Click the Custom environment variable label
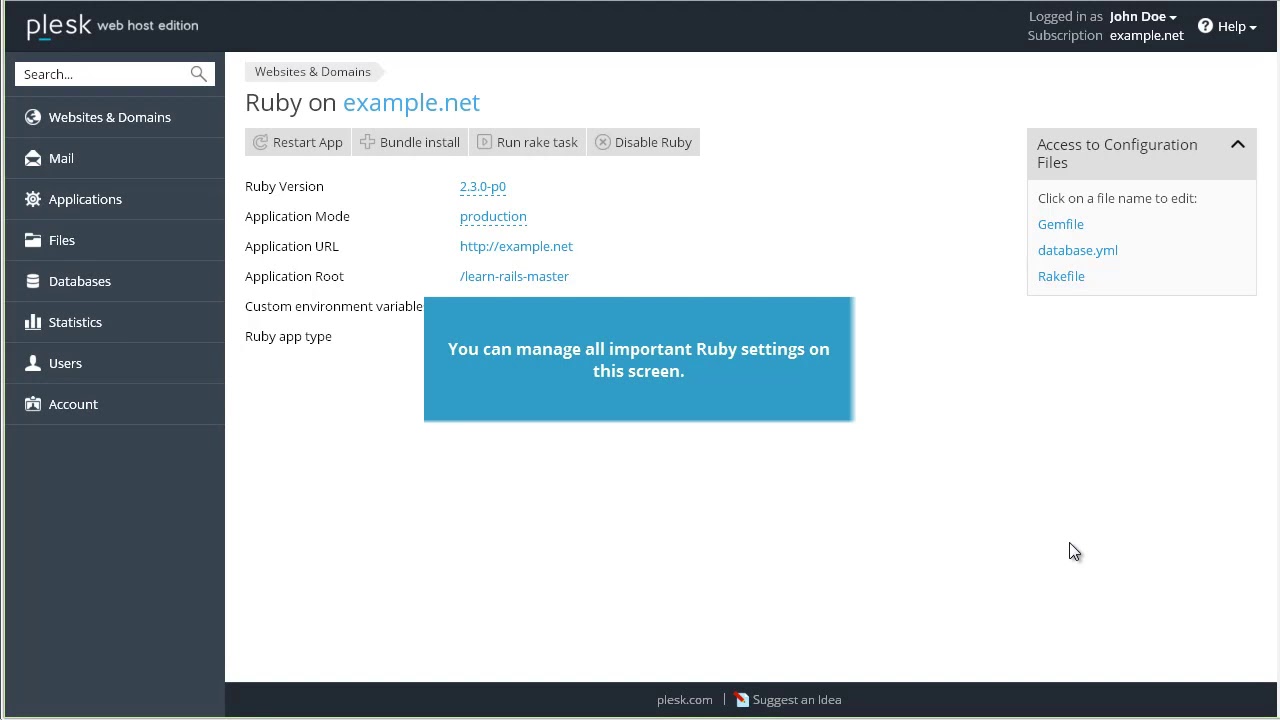Viewport: 1280px width, 720px height. pos(333,306)
